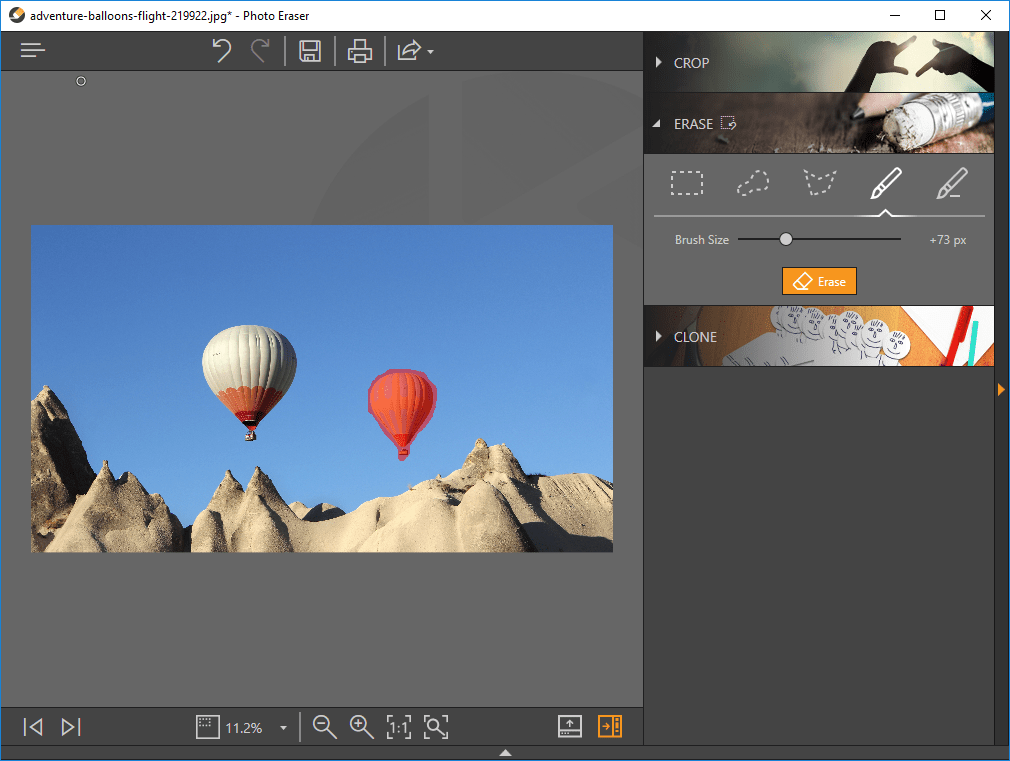Toggle the right side panel view

[x=610, y=727]
